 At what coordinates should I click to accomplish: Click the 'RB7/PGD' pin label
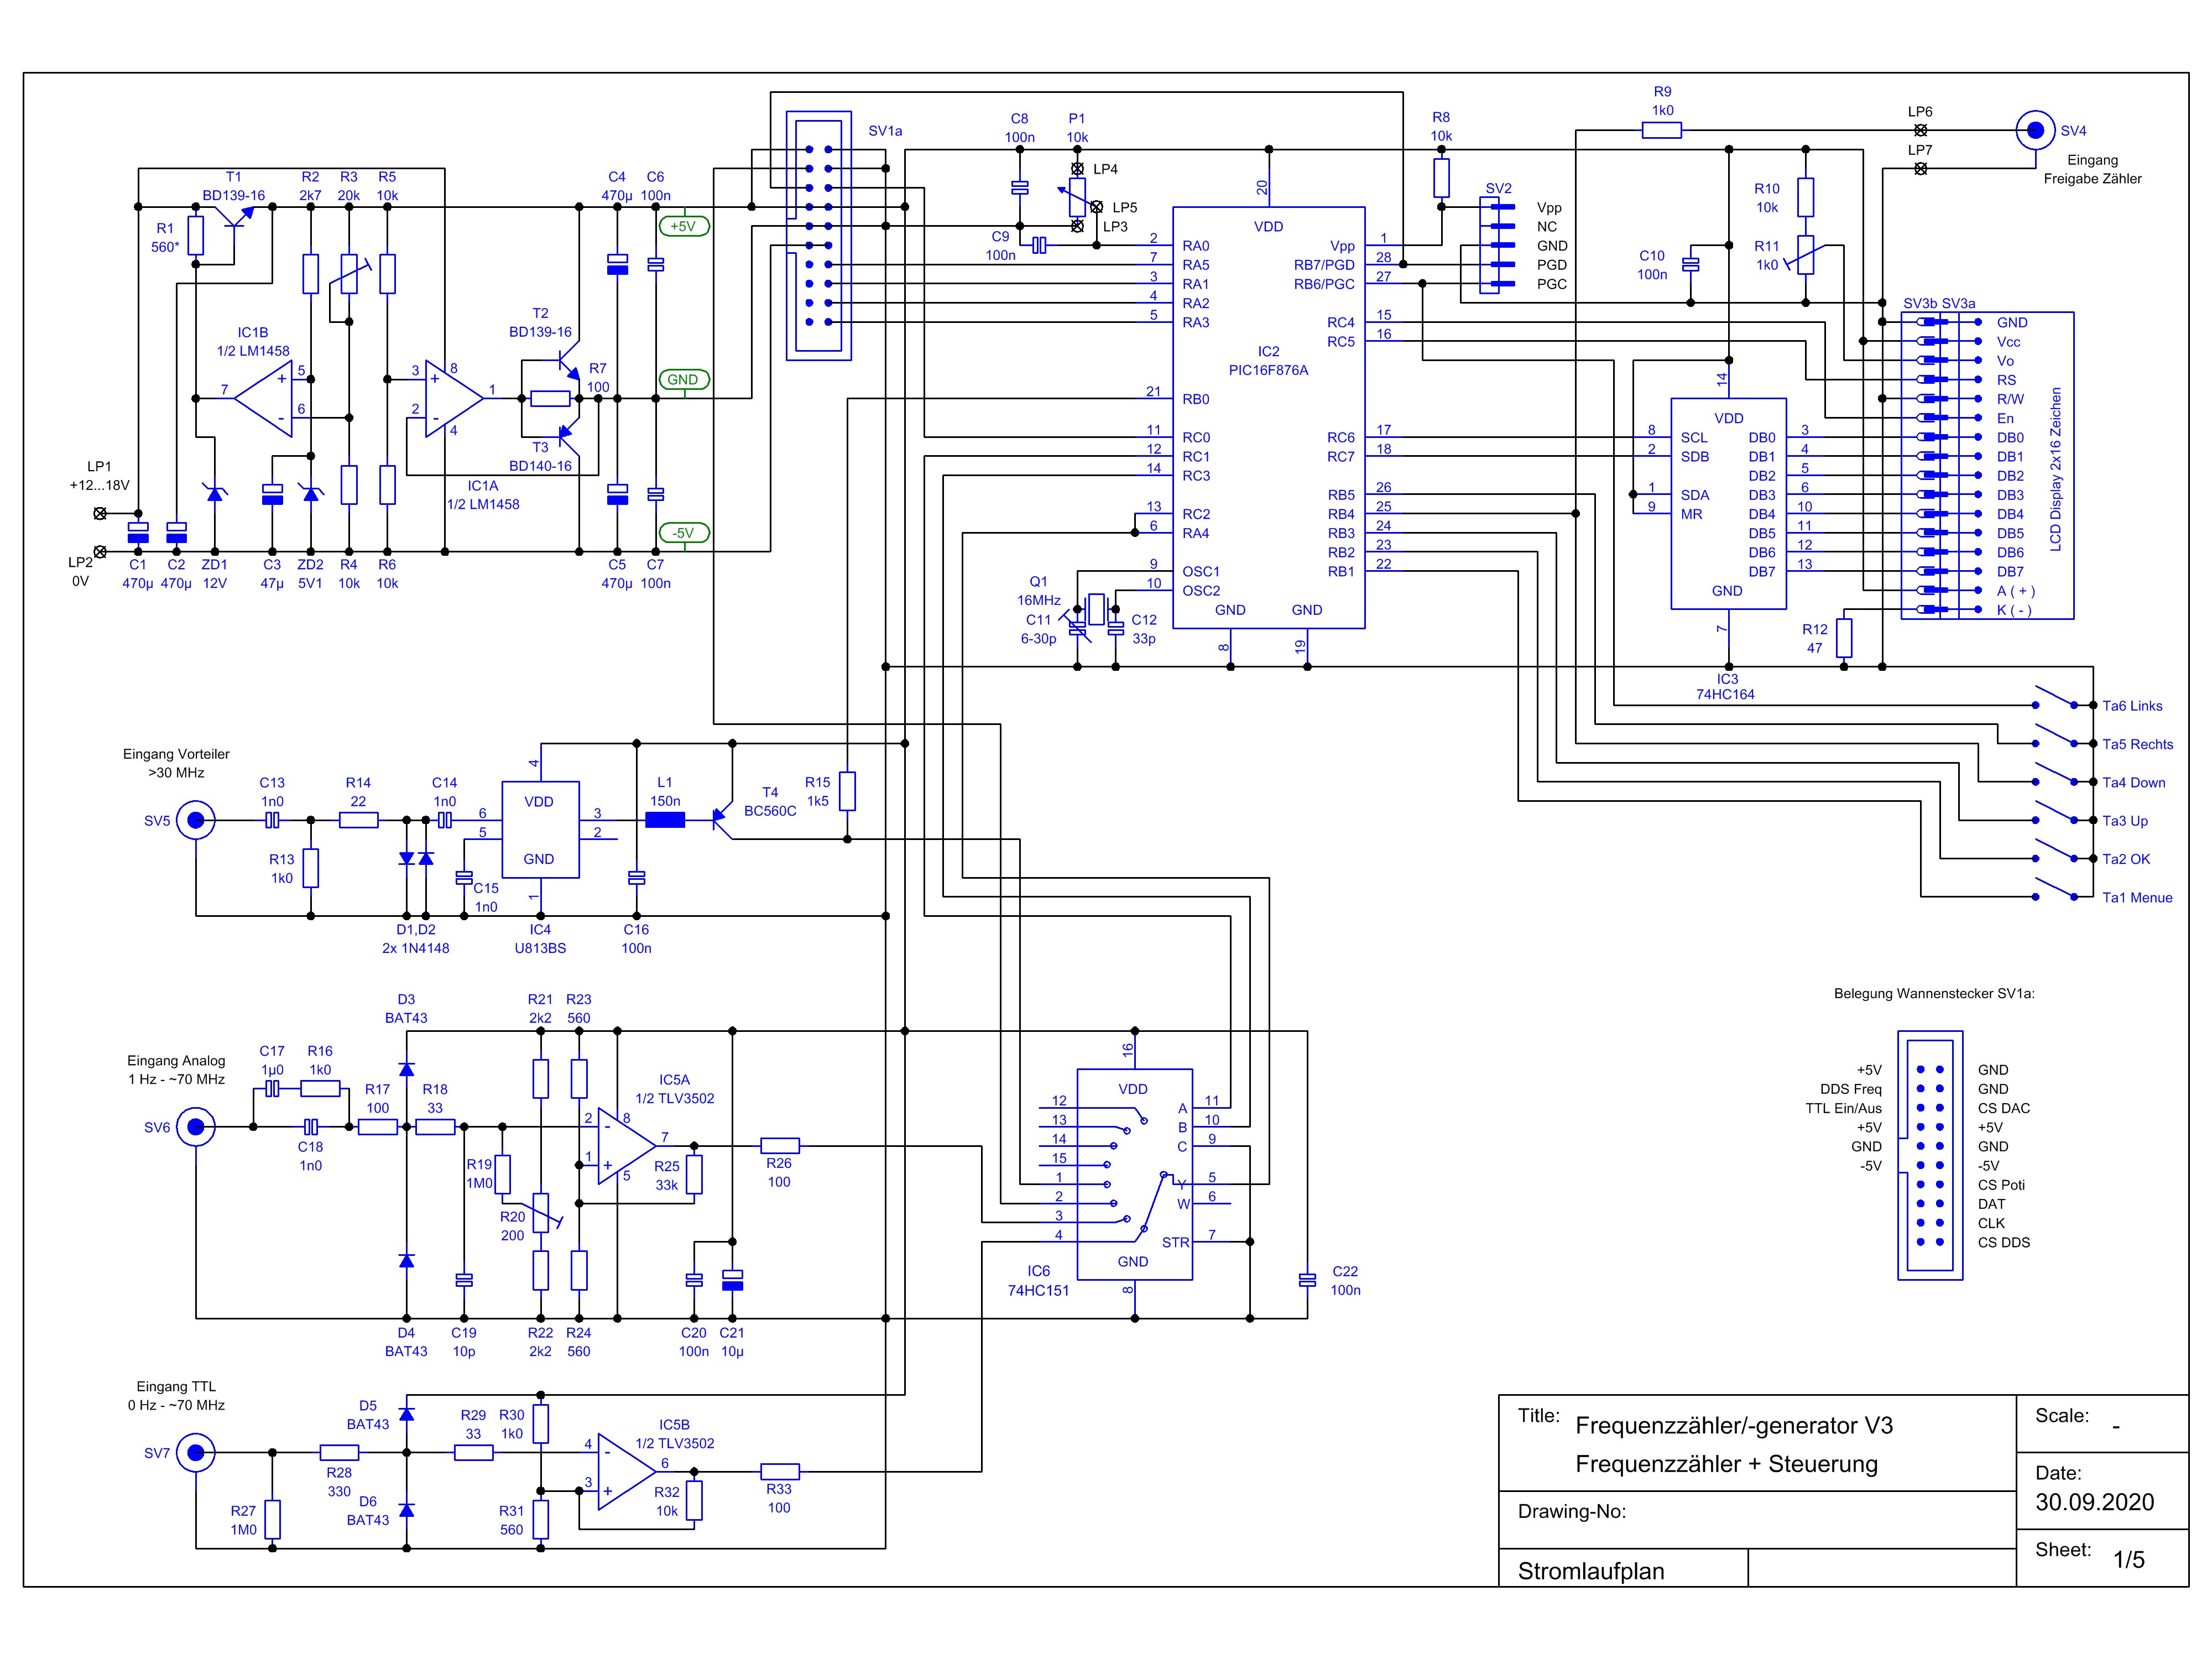coord(1324,265)
